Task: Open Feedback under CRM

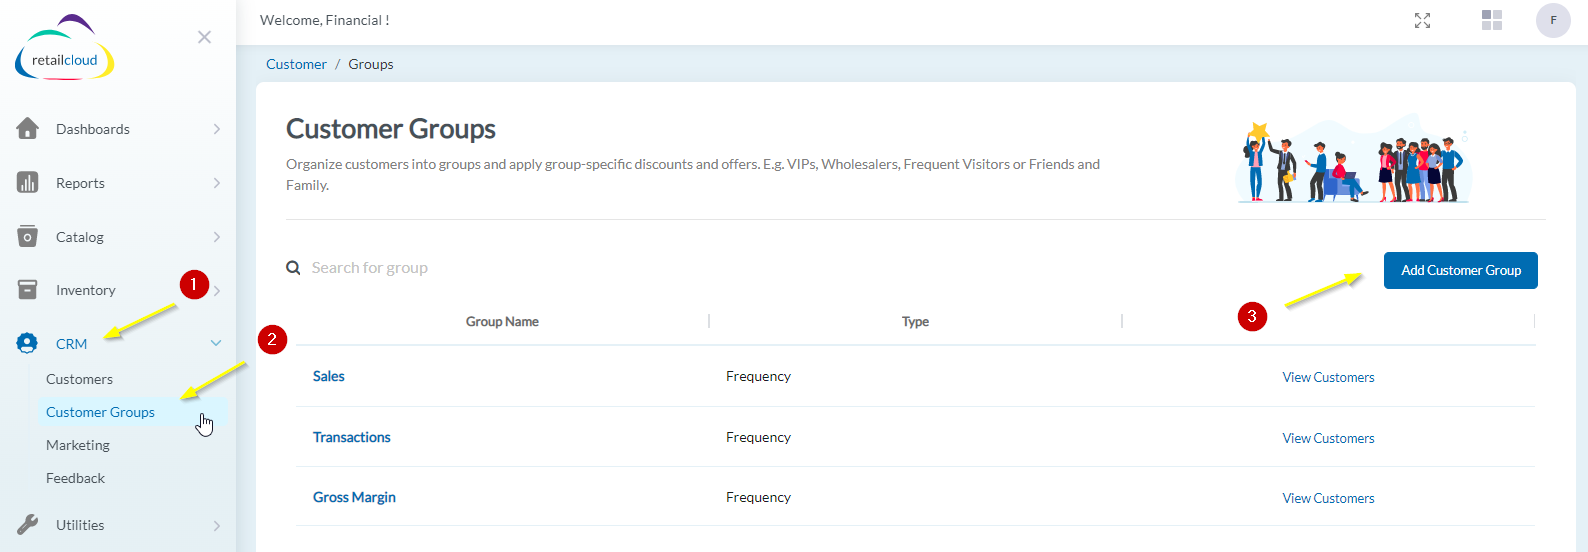Action: point(75,478)
